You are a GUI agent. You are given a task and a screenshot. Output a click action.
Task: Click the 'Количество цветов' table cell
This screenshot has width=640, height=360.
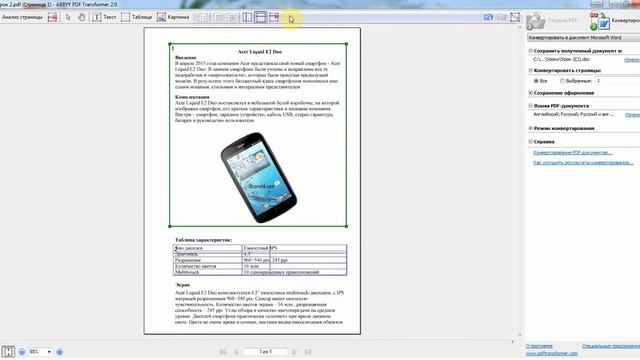click(207, 266)
